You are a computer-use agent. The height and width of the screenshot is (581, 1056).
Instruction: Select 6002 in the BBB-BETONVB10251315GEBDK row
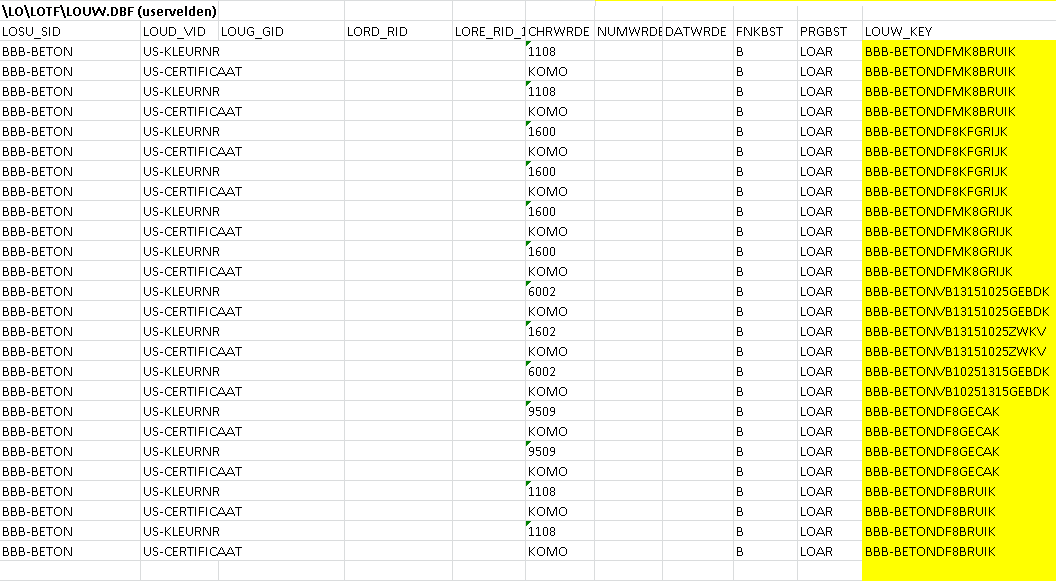click(x=560, y=372)
